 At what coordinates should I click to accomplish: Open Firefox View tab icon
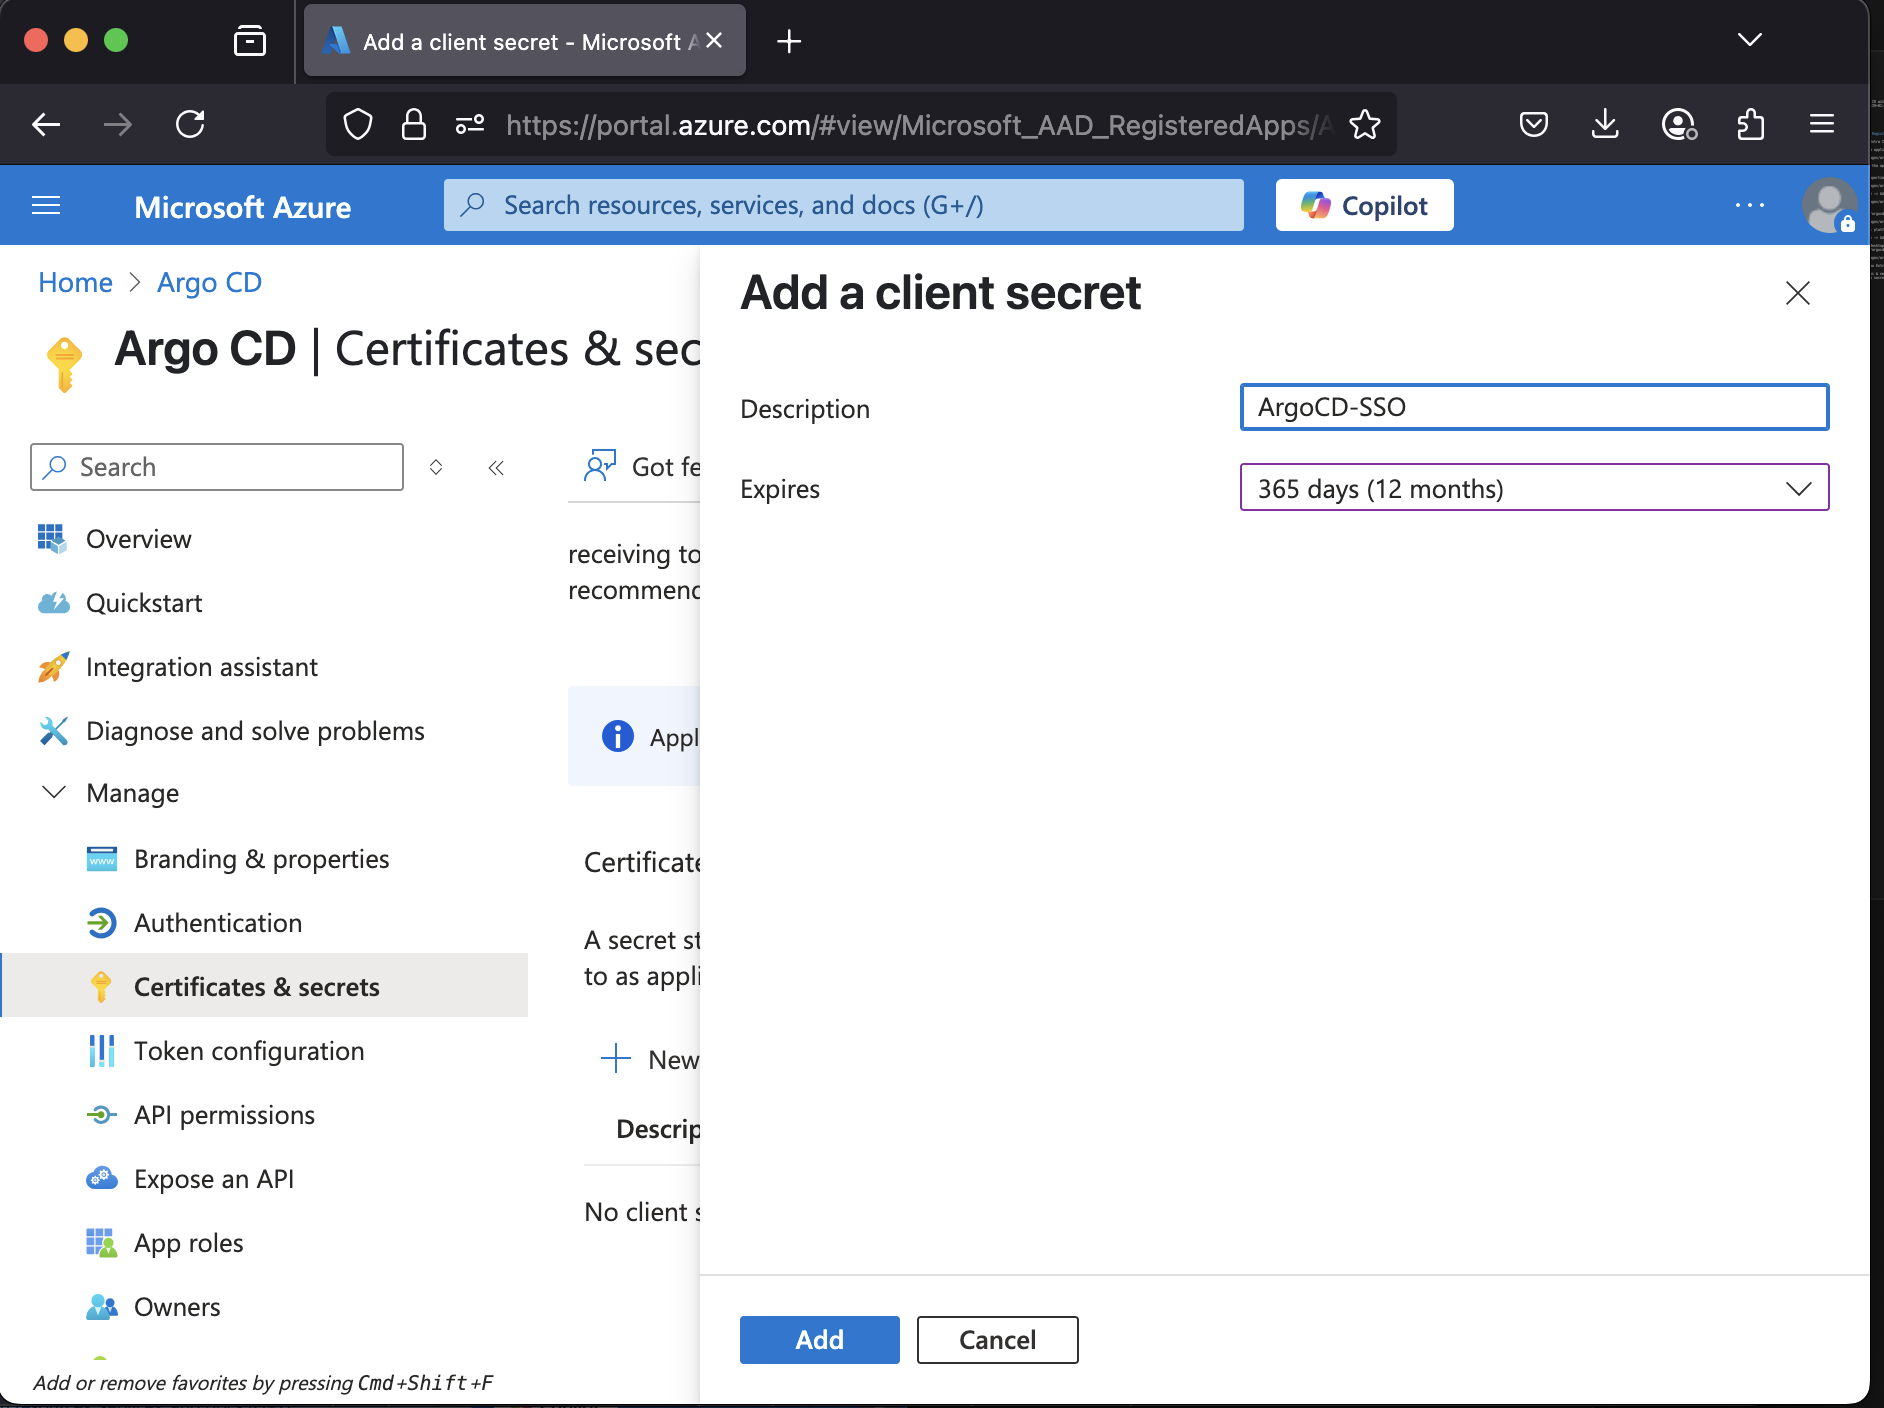pos(250,41)
